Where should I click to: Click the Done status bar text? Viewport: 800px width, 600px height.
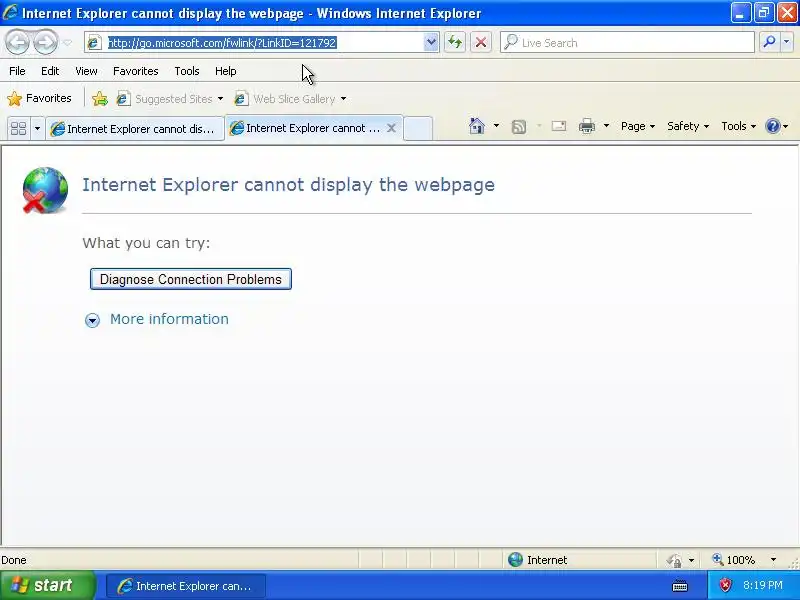(x=14, y=560)
